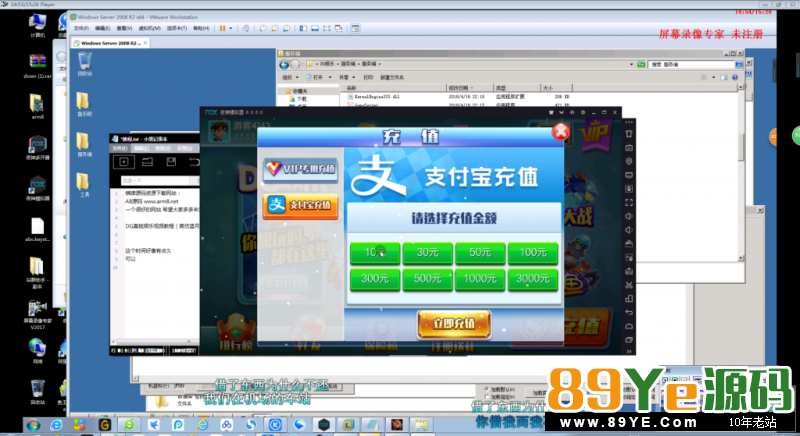Click Nox sidebar back arrow icon
800x436 pixels.
(x=629, y=312)
